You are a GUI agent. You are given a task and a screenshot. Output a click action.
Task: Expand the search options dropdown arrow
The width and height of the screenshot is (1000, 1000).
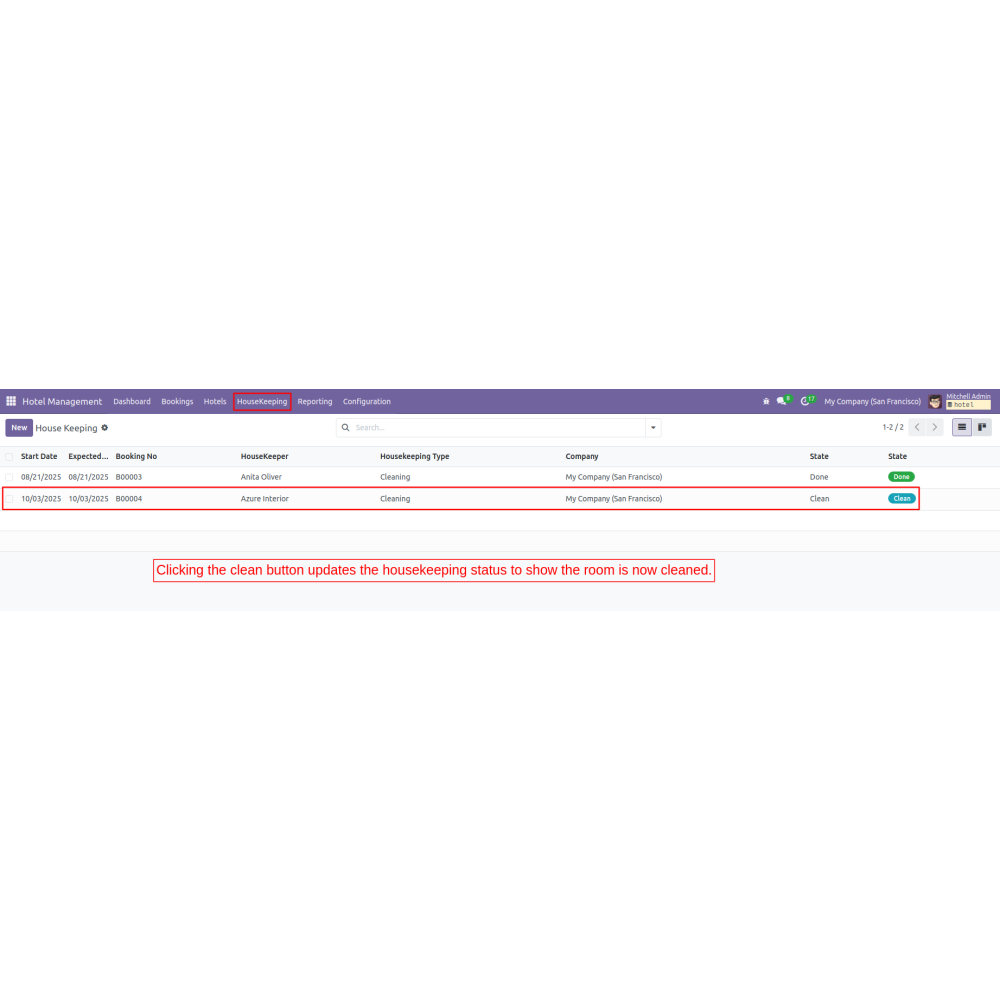point(653,428)
